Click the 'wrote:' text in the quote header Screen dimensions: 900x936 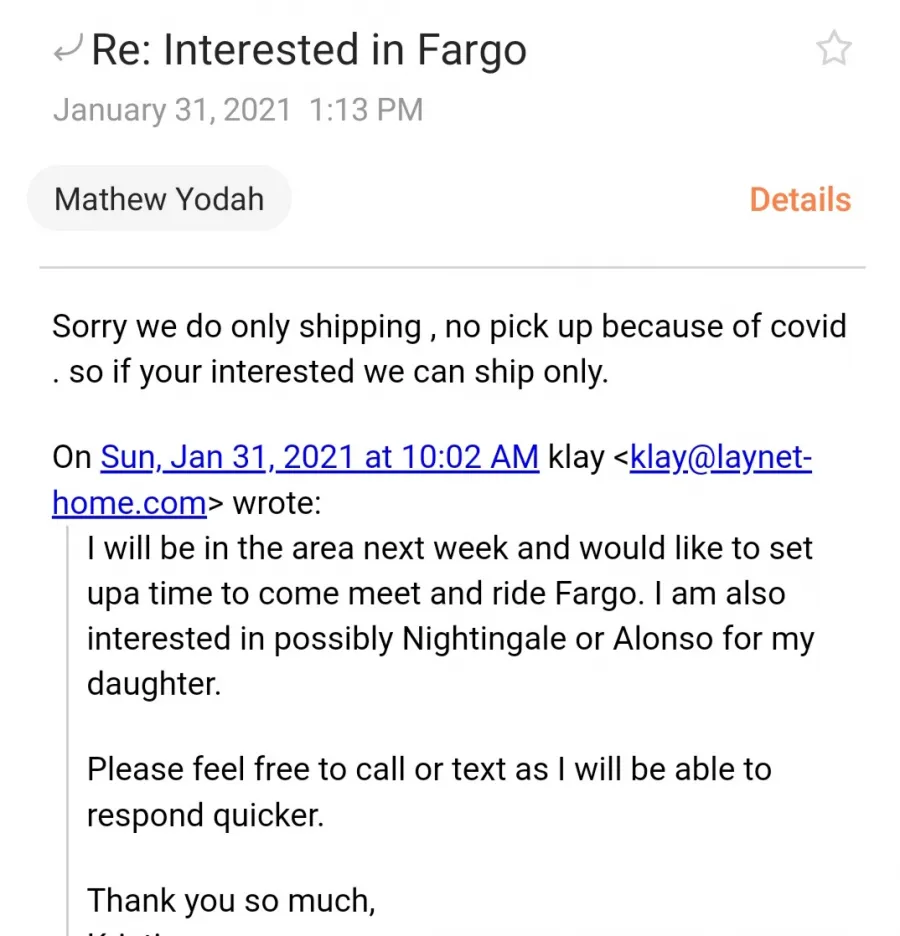(276, 503)
